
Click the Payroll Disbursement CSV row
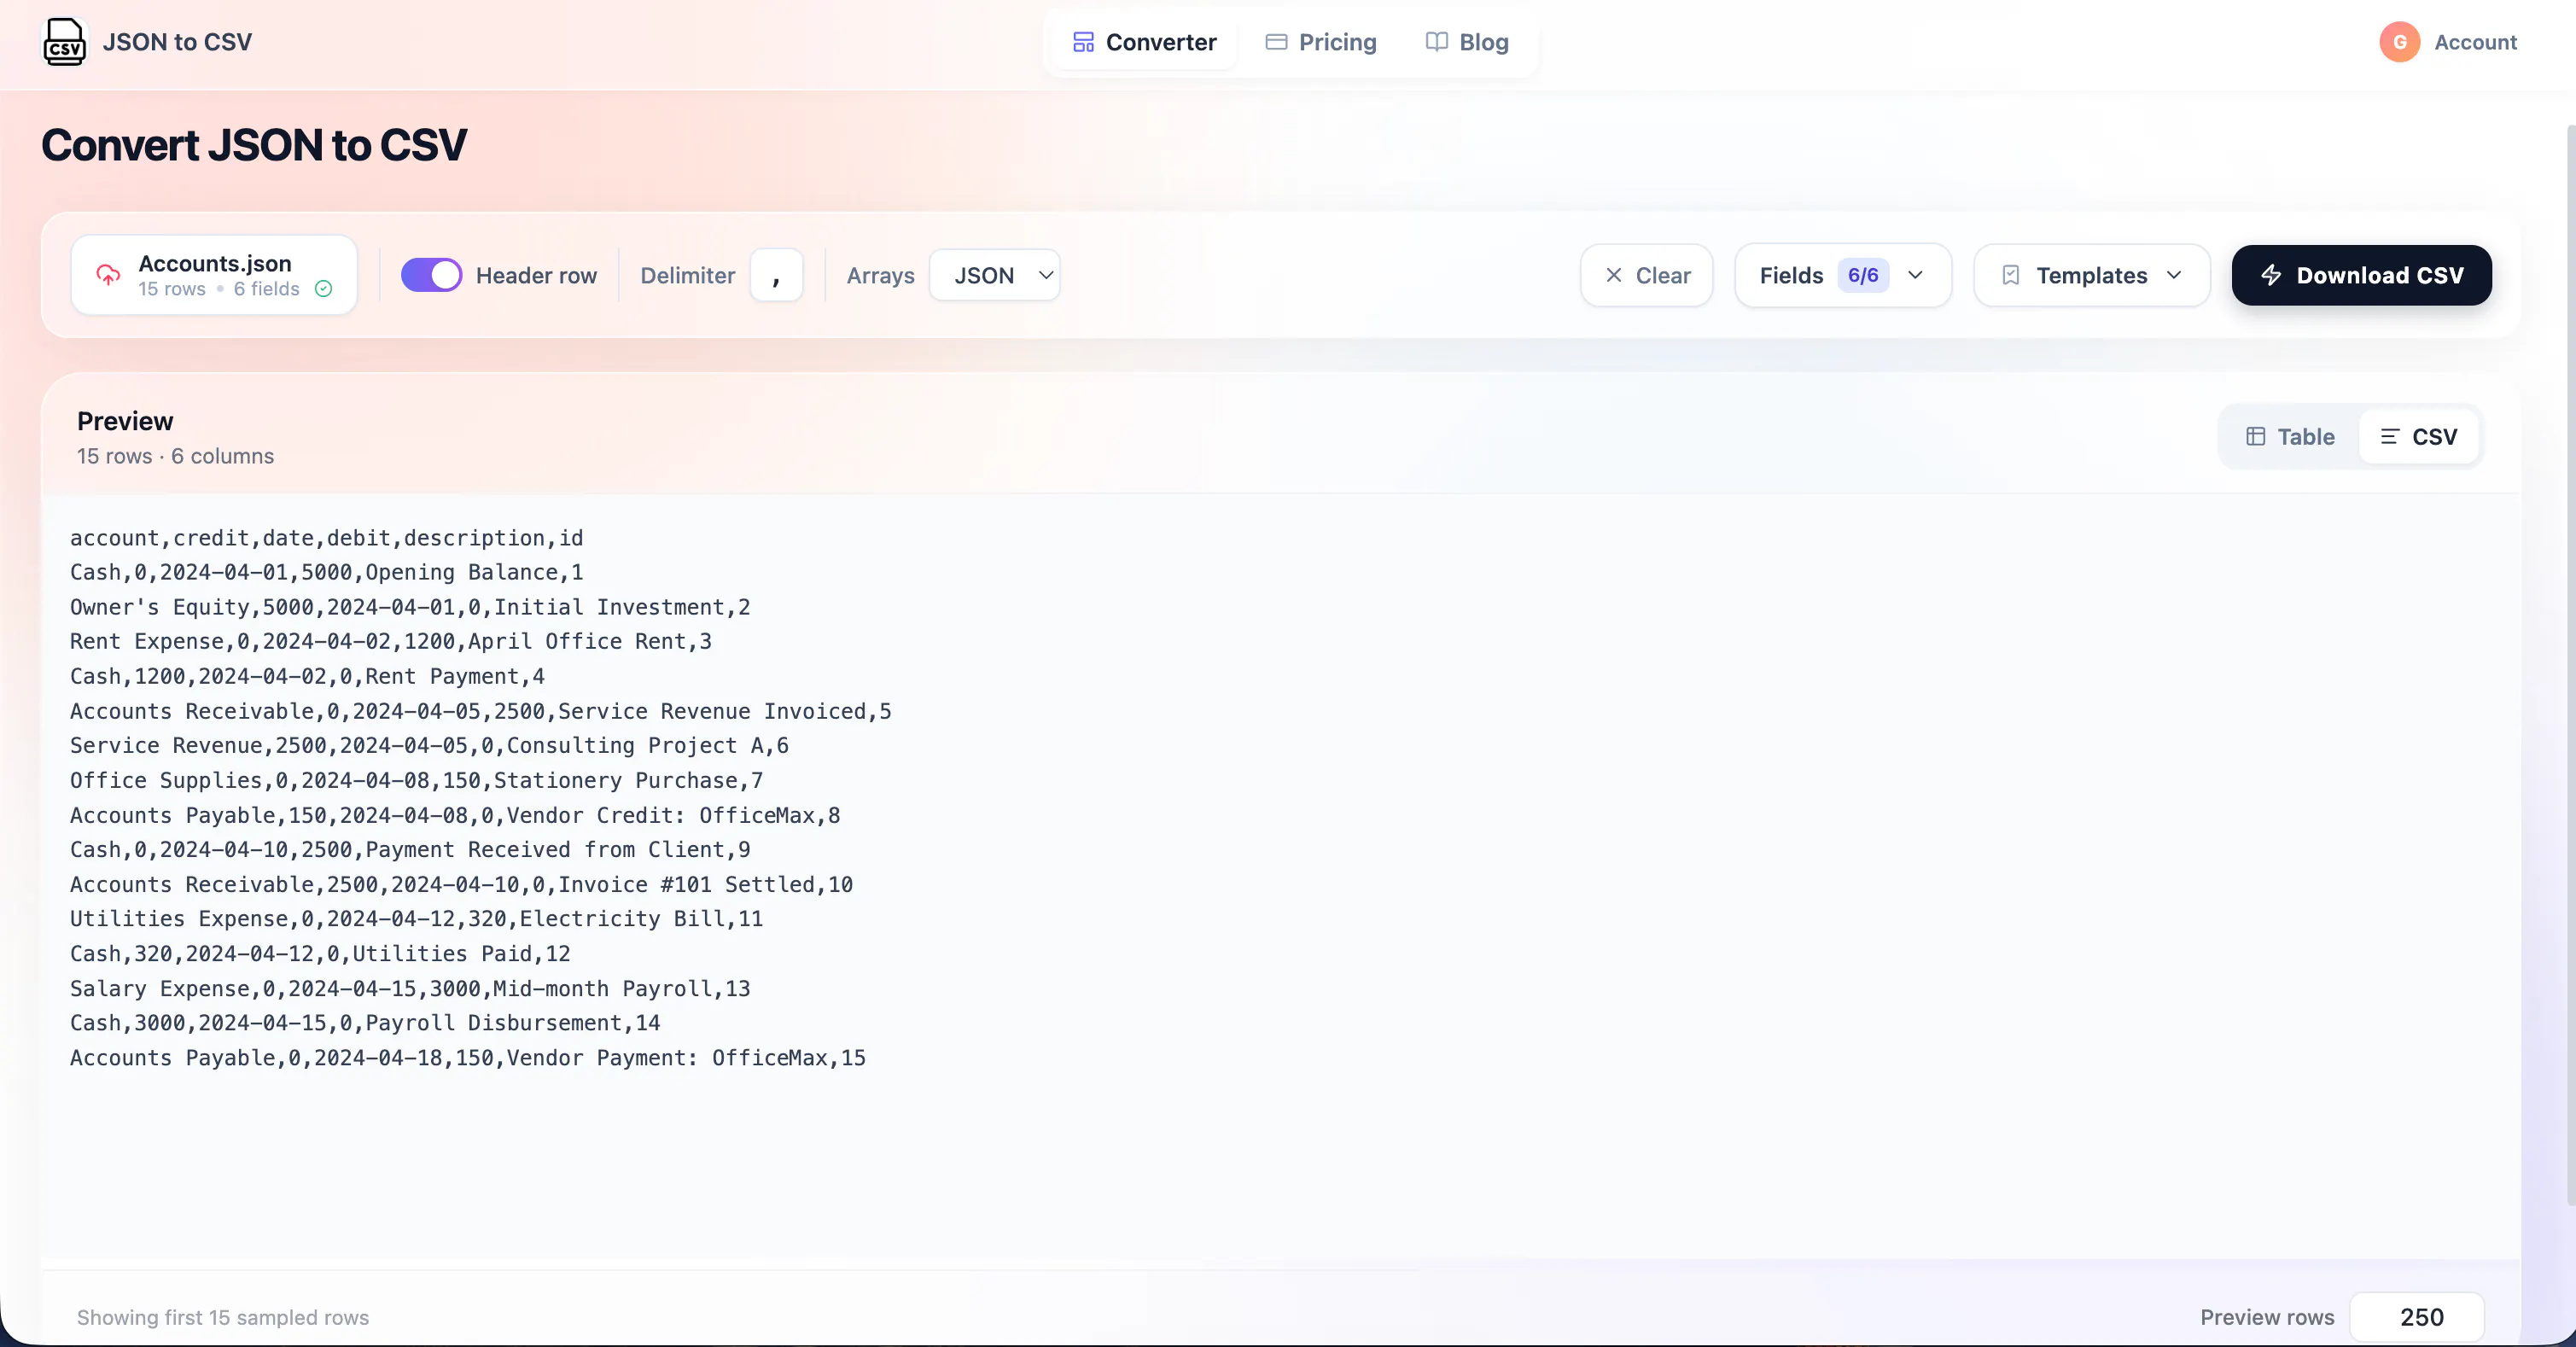(365, 1022)
